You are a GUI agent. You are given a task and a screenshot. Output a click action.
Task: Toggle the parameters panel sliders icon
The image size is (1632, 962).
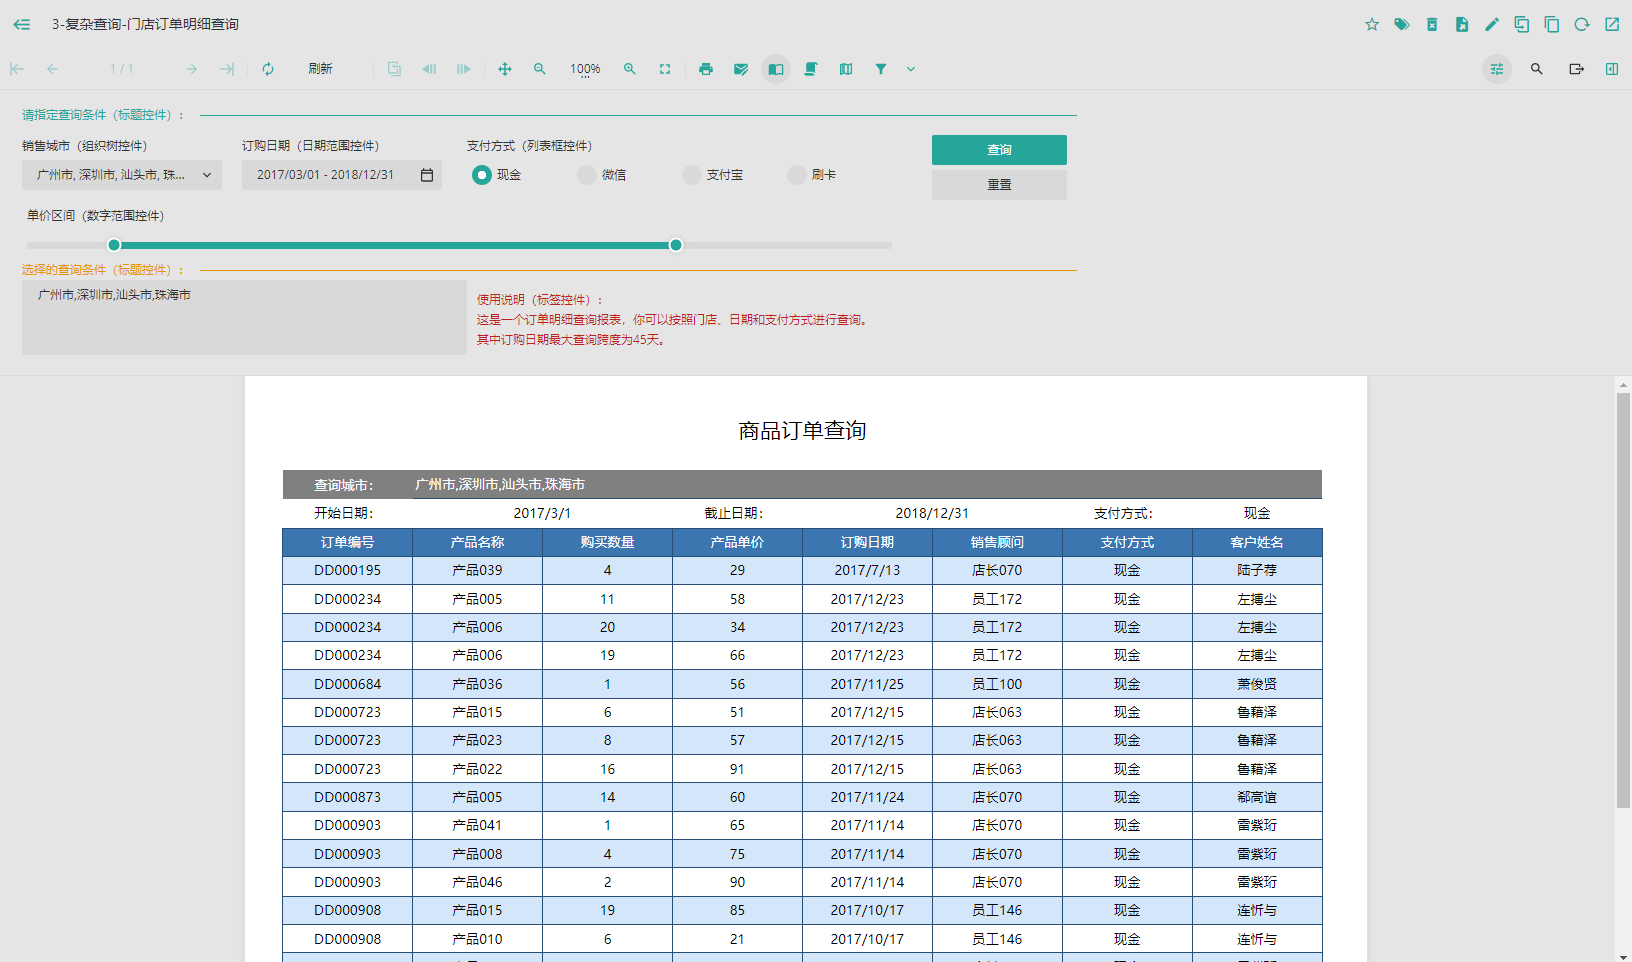tap(1497, 69)
